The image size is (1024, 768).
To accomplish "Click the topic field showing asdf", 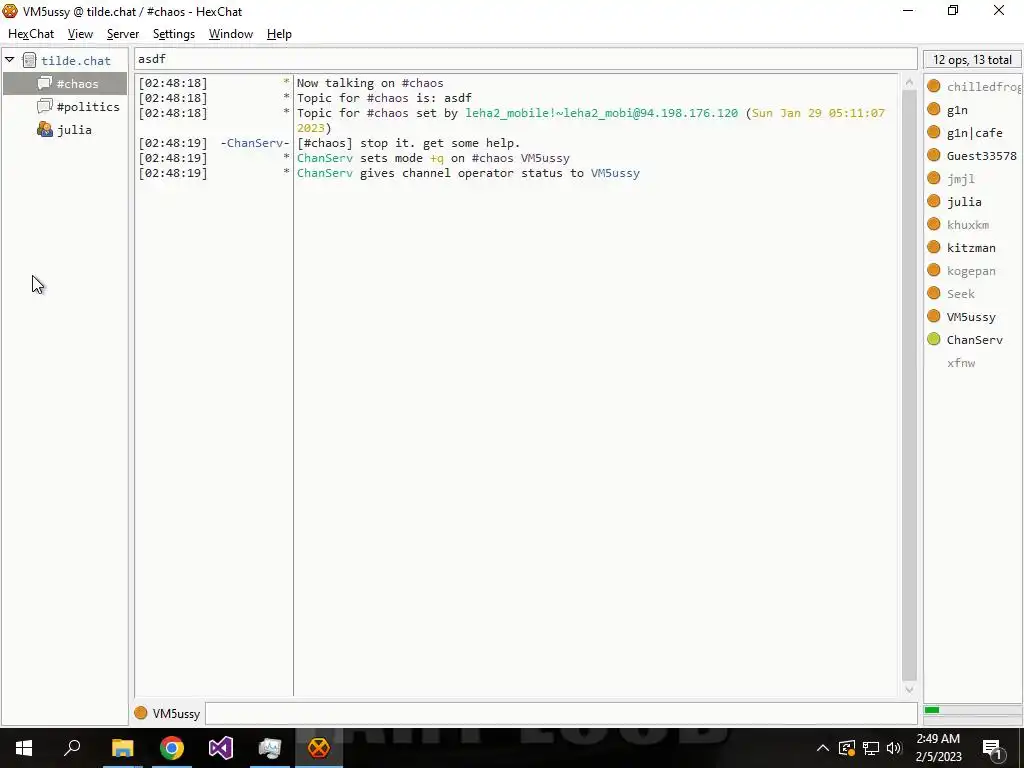I will [x=526, y=59].
